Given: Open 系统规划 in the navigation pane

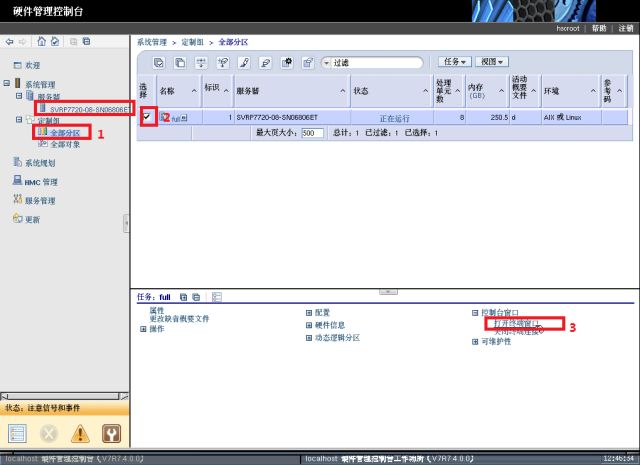Looking at the screenshot, I should tap(40, 163).
